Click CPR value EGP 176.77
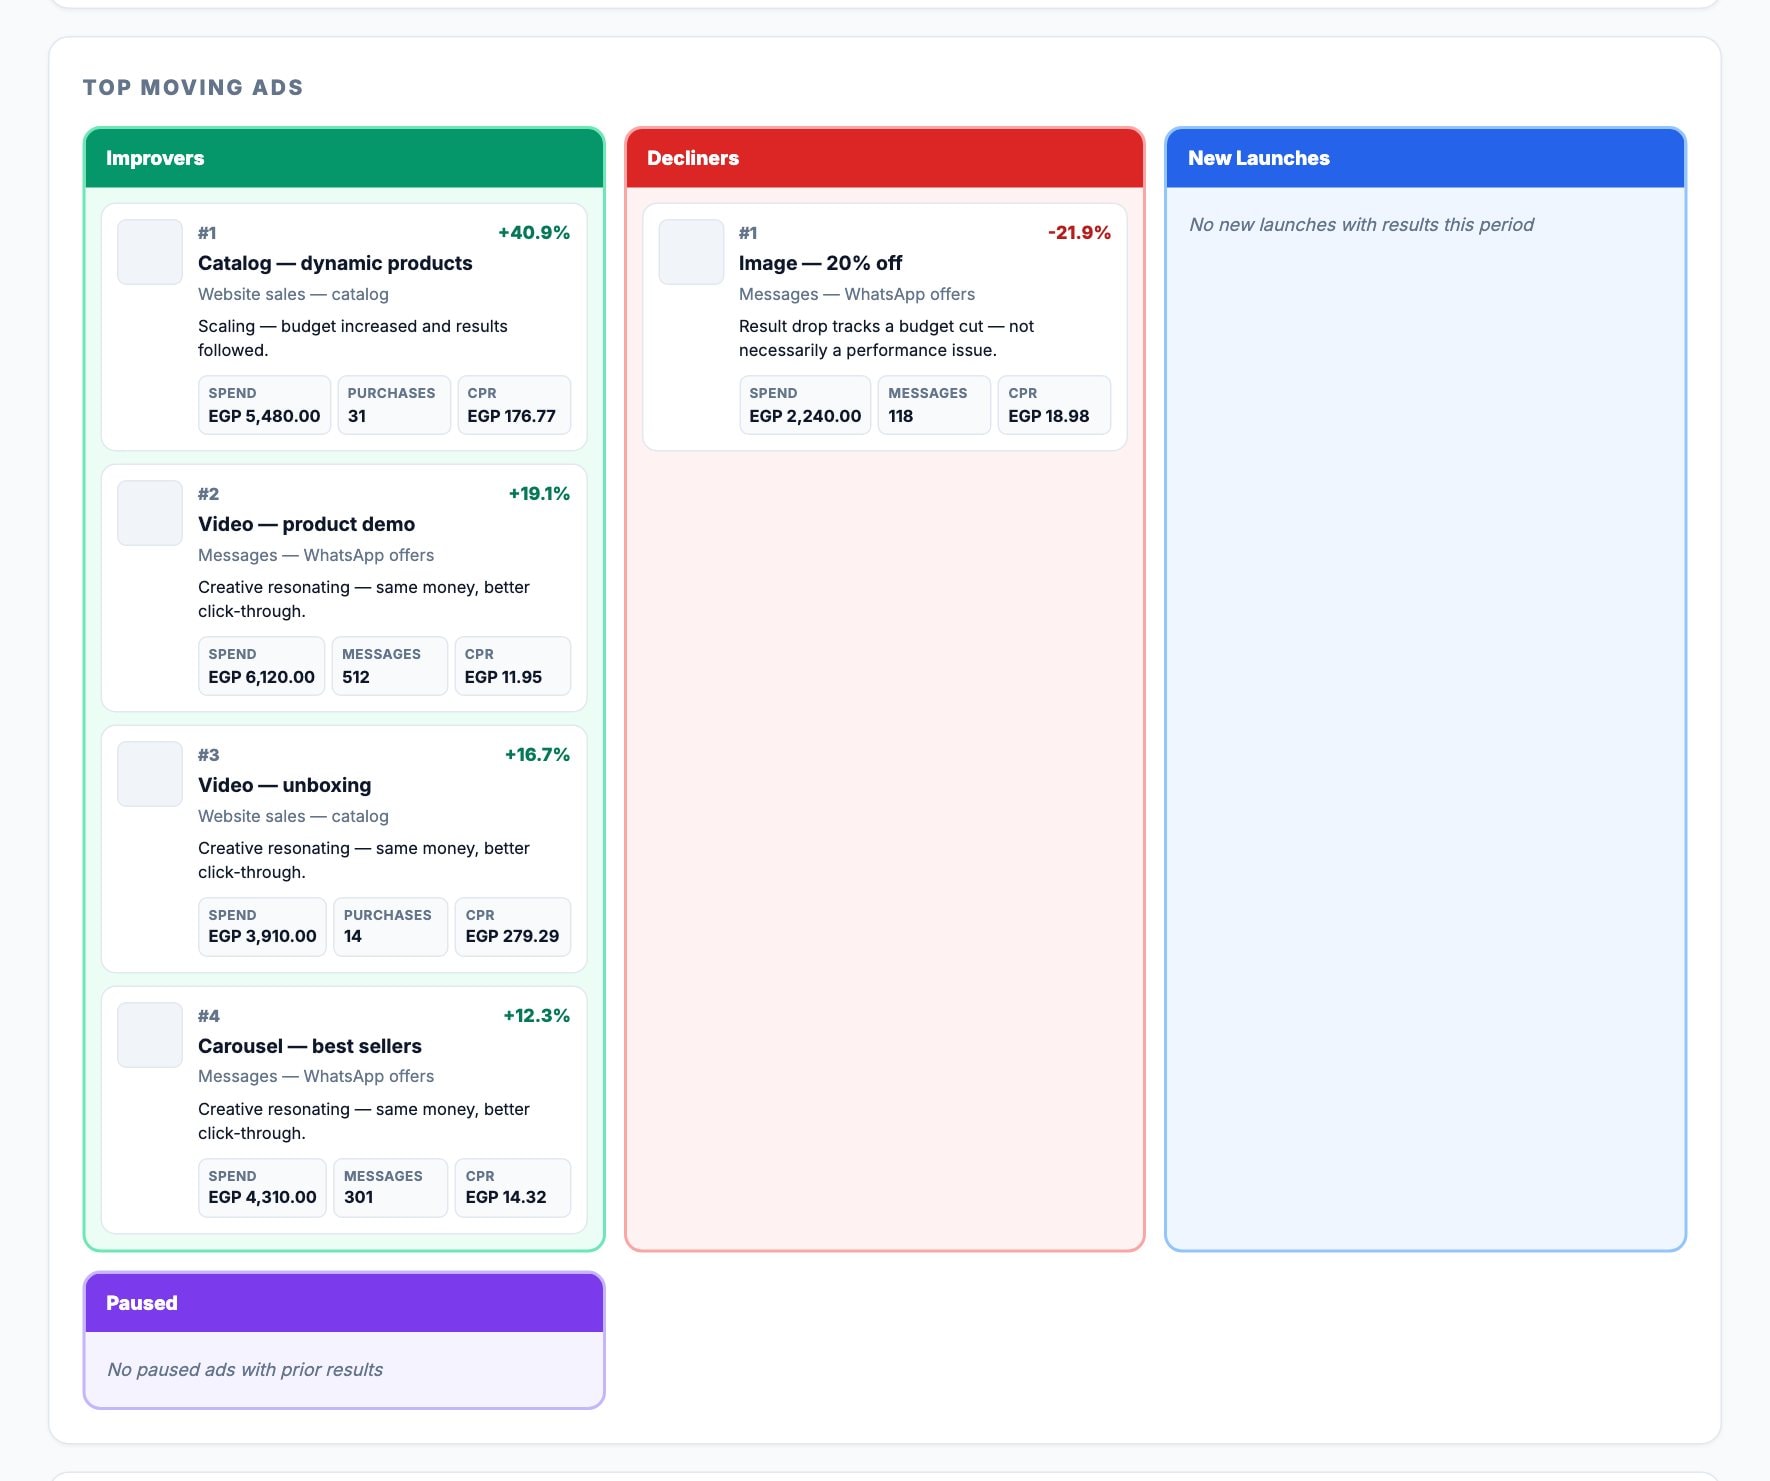 pyautogui.click(x=511, y=416)
